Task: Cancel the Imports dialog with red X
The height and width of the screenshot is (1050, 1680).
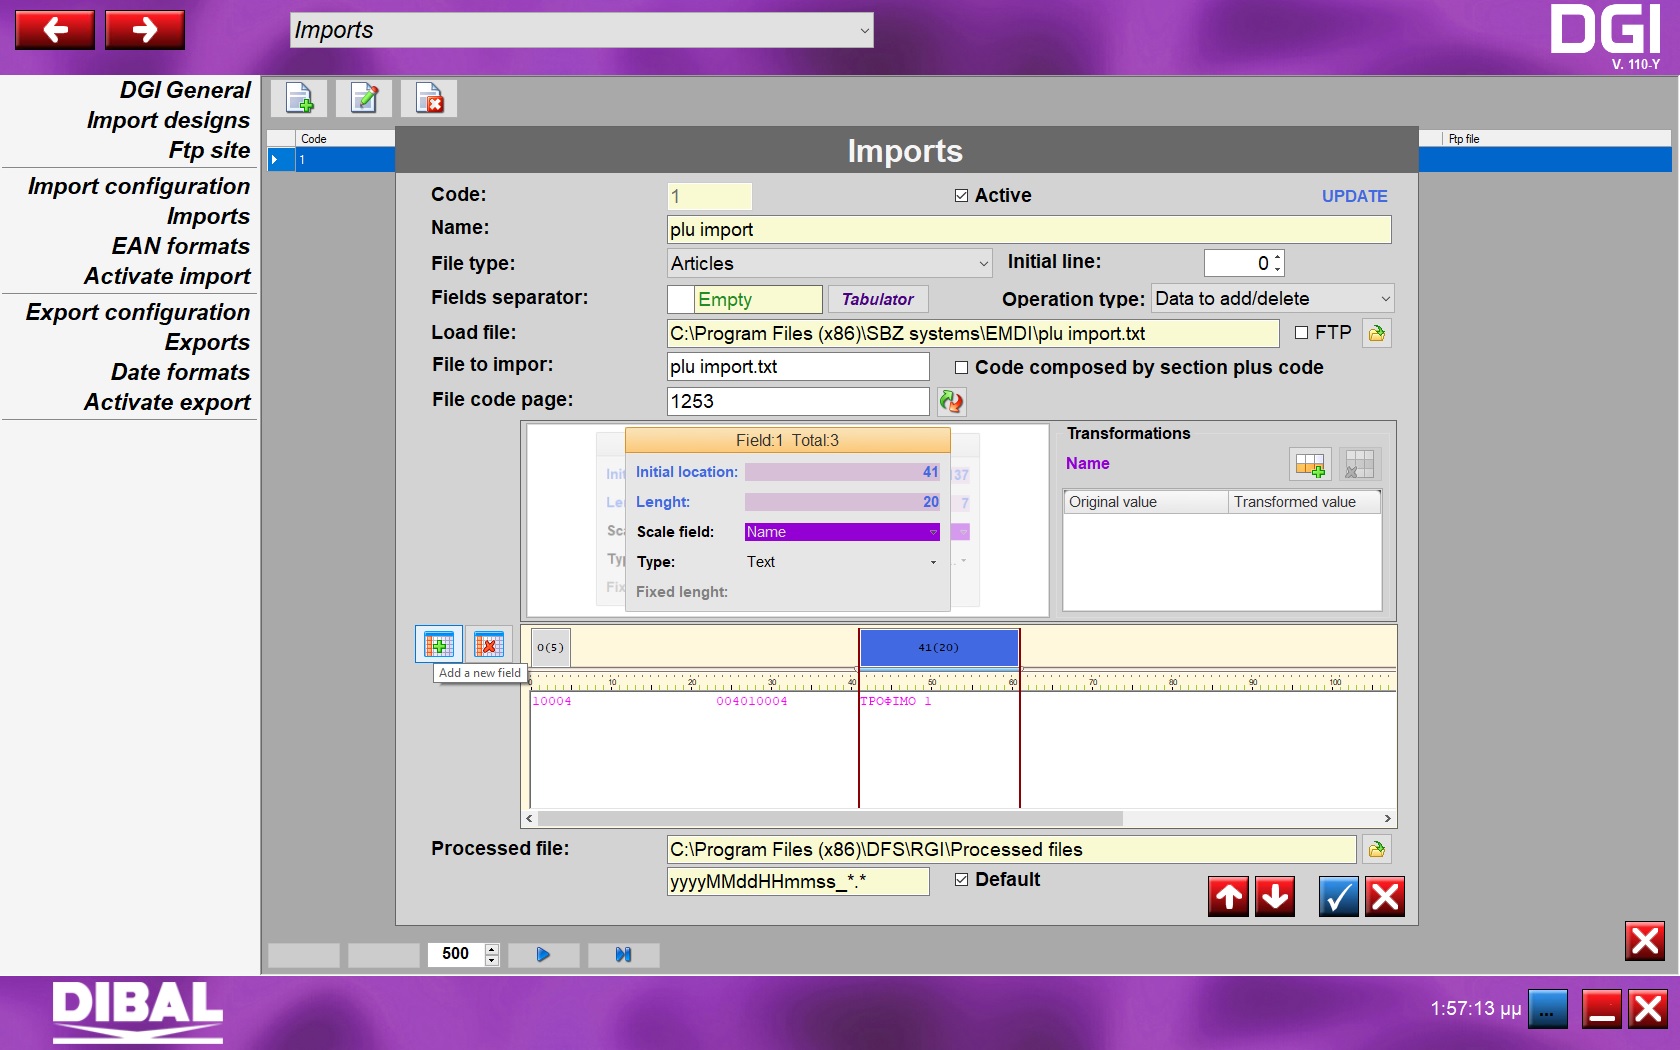Action: 1385,897
